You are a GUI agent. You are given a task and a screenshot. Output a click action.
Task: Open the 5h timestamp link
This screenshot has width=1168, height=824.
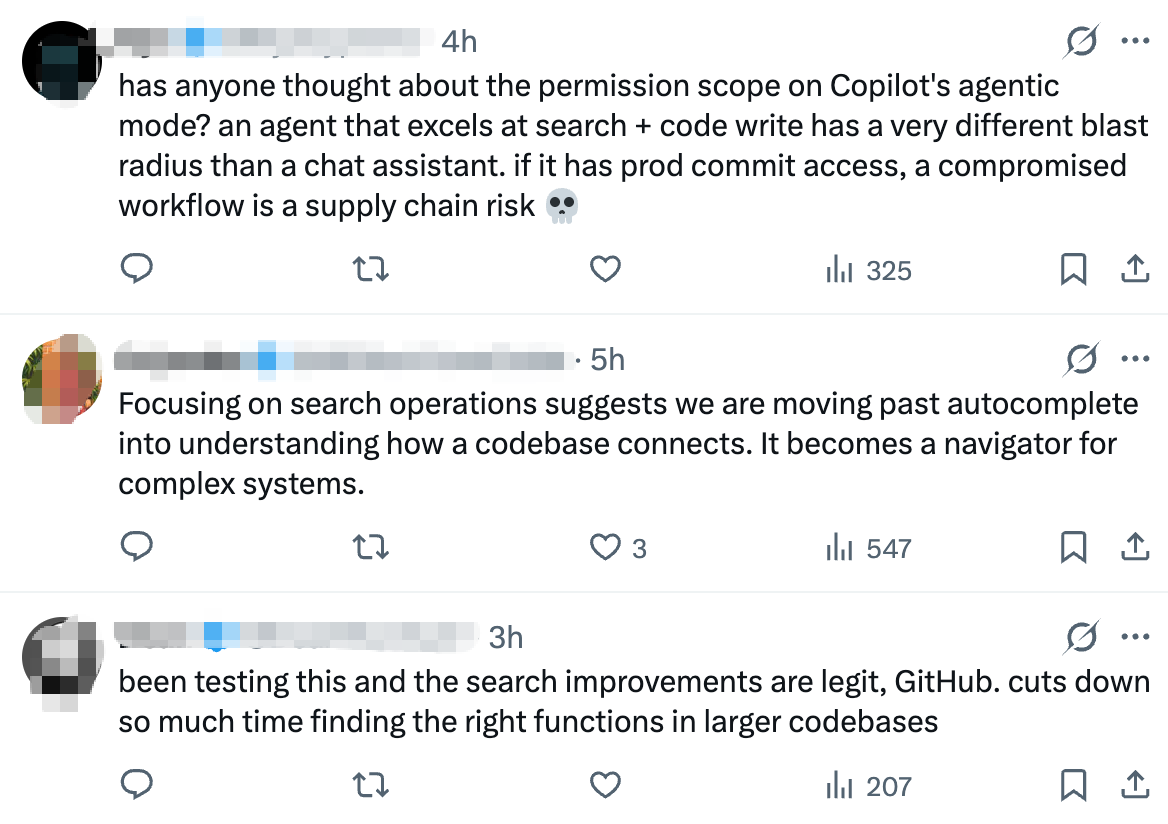coord(607,359)
